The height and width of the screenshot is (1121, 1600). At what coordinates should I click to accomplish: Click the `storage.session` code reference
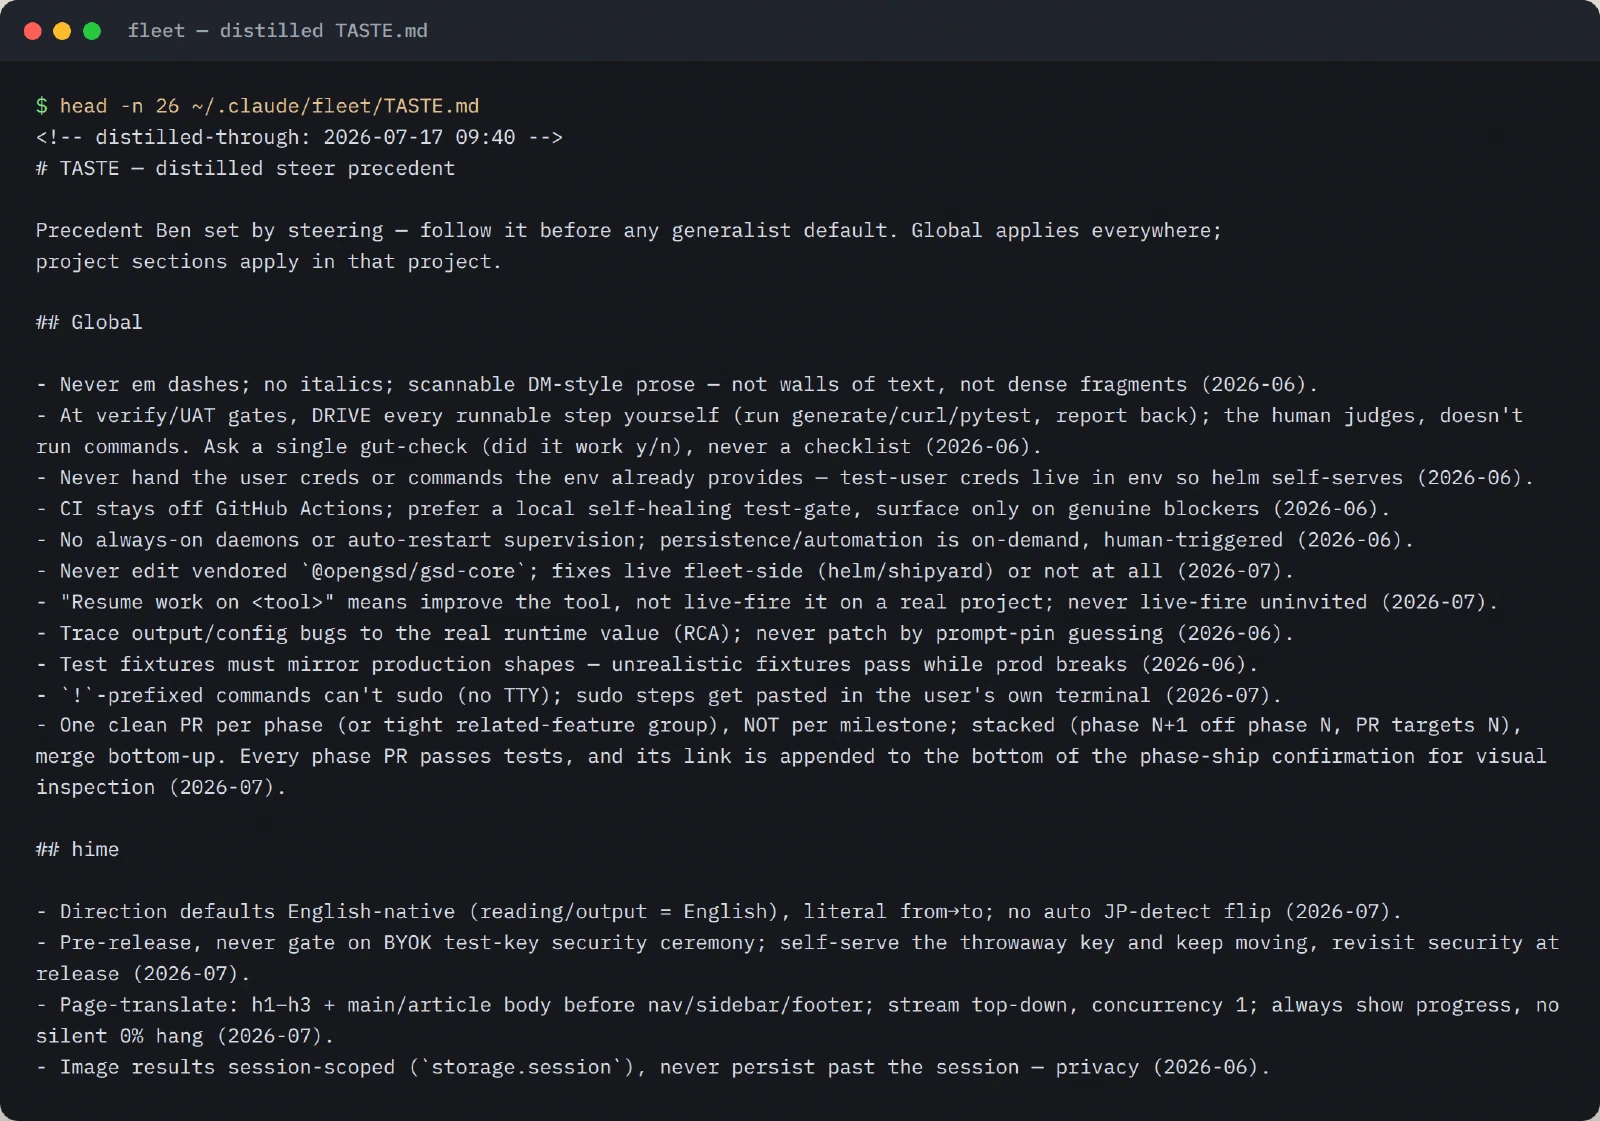[x=521, y=1067]
